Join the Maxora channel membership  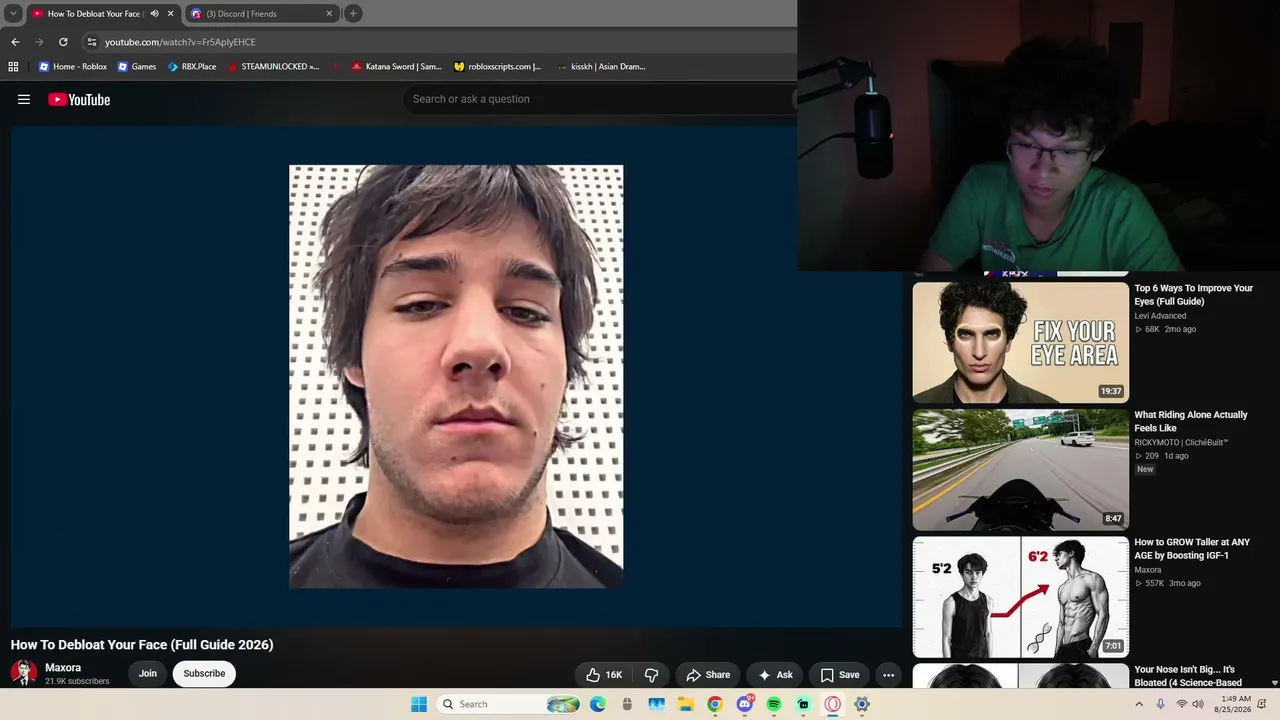148,674
